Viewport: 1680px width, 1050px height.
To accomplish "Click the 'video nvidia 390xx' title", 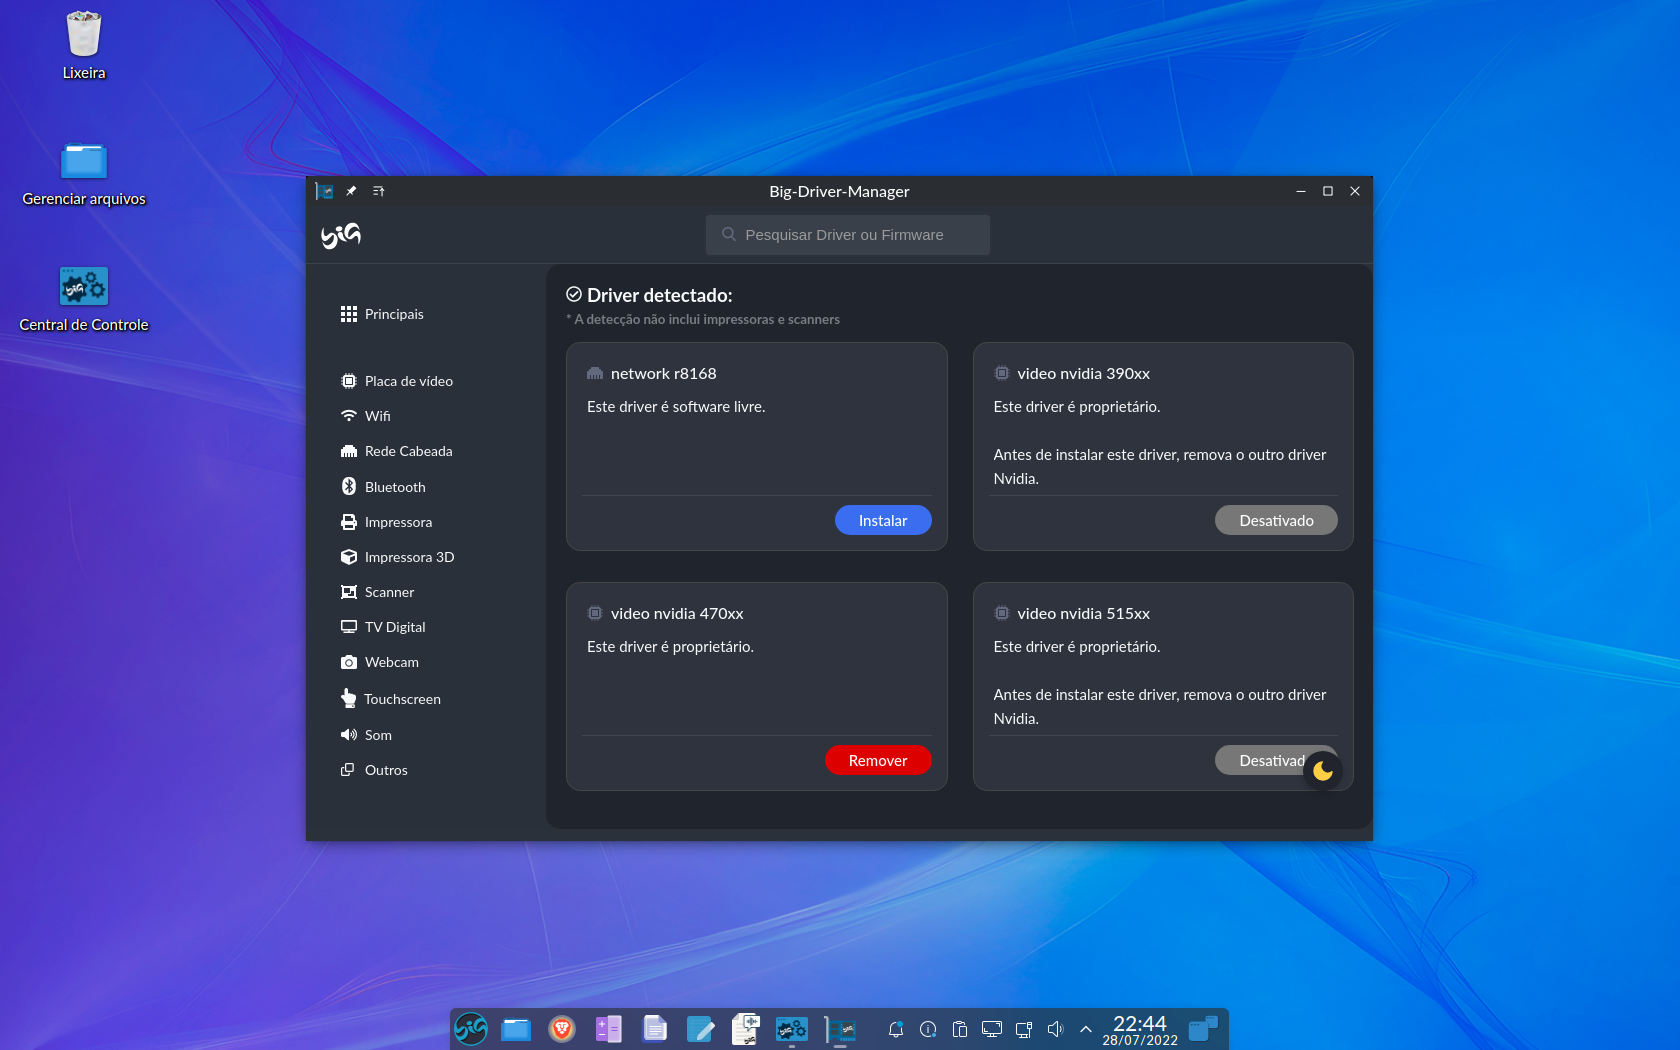I will [x=1084, y=374].
